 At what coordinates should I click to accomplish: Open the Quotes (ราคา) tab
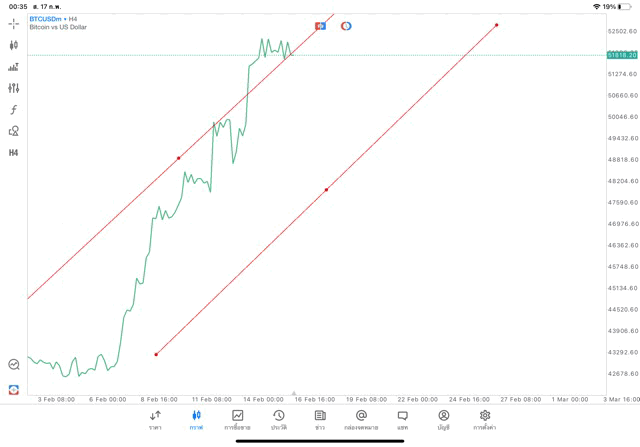[x=155, y=419]
